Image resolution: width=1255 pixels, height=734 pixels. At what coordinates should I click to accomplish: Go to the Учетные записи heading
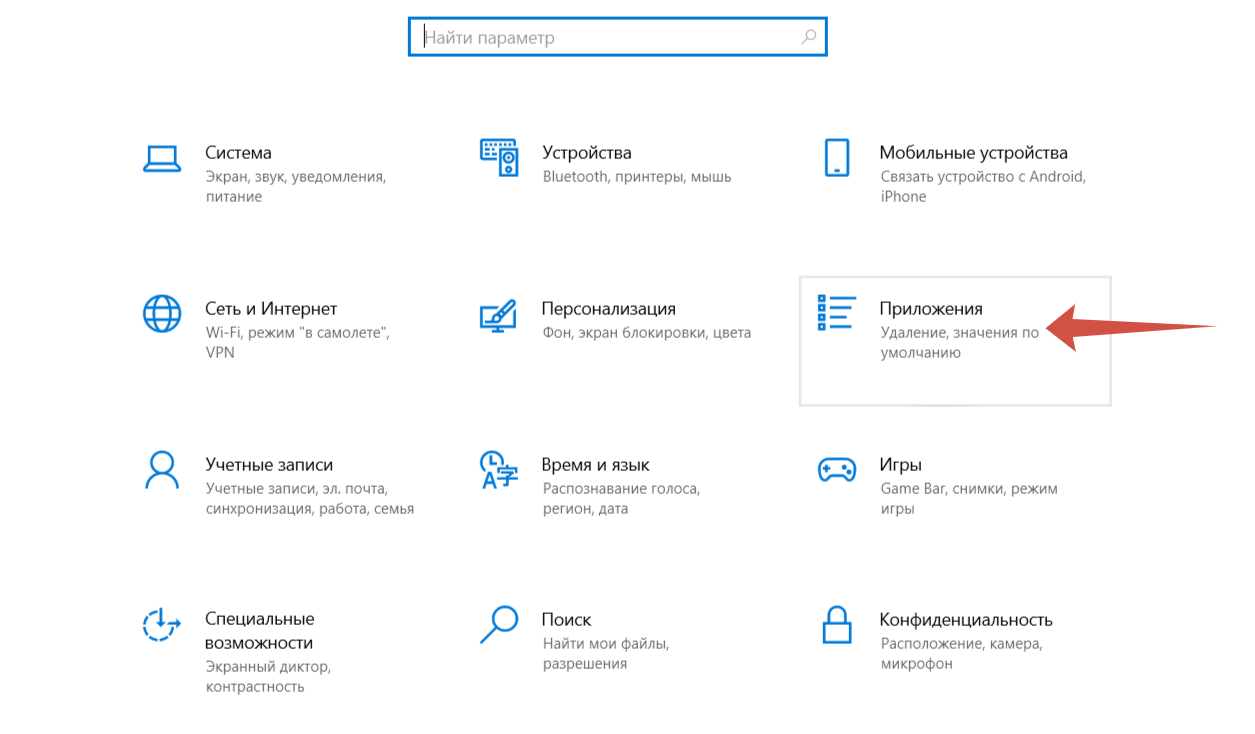269,465
